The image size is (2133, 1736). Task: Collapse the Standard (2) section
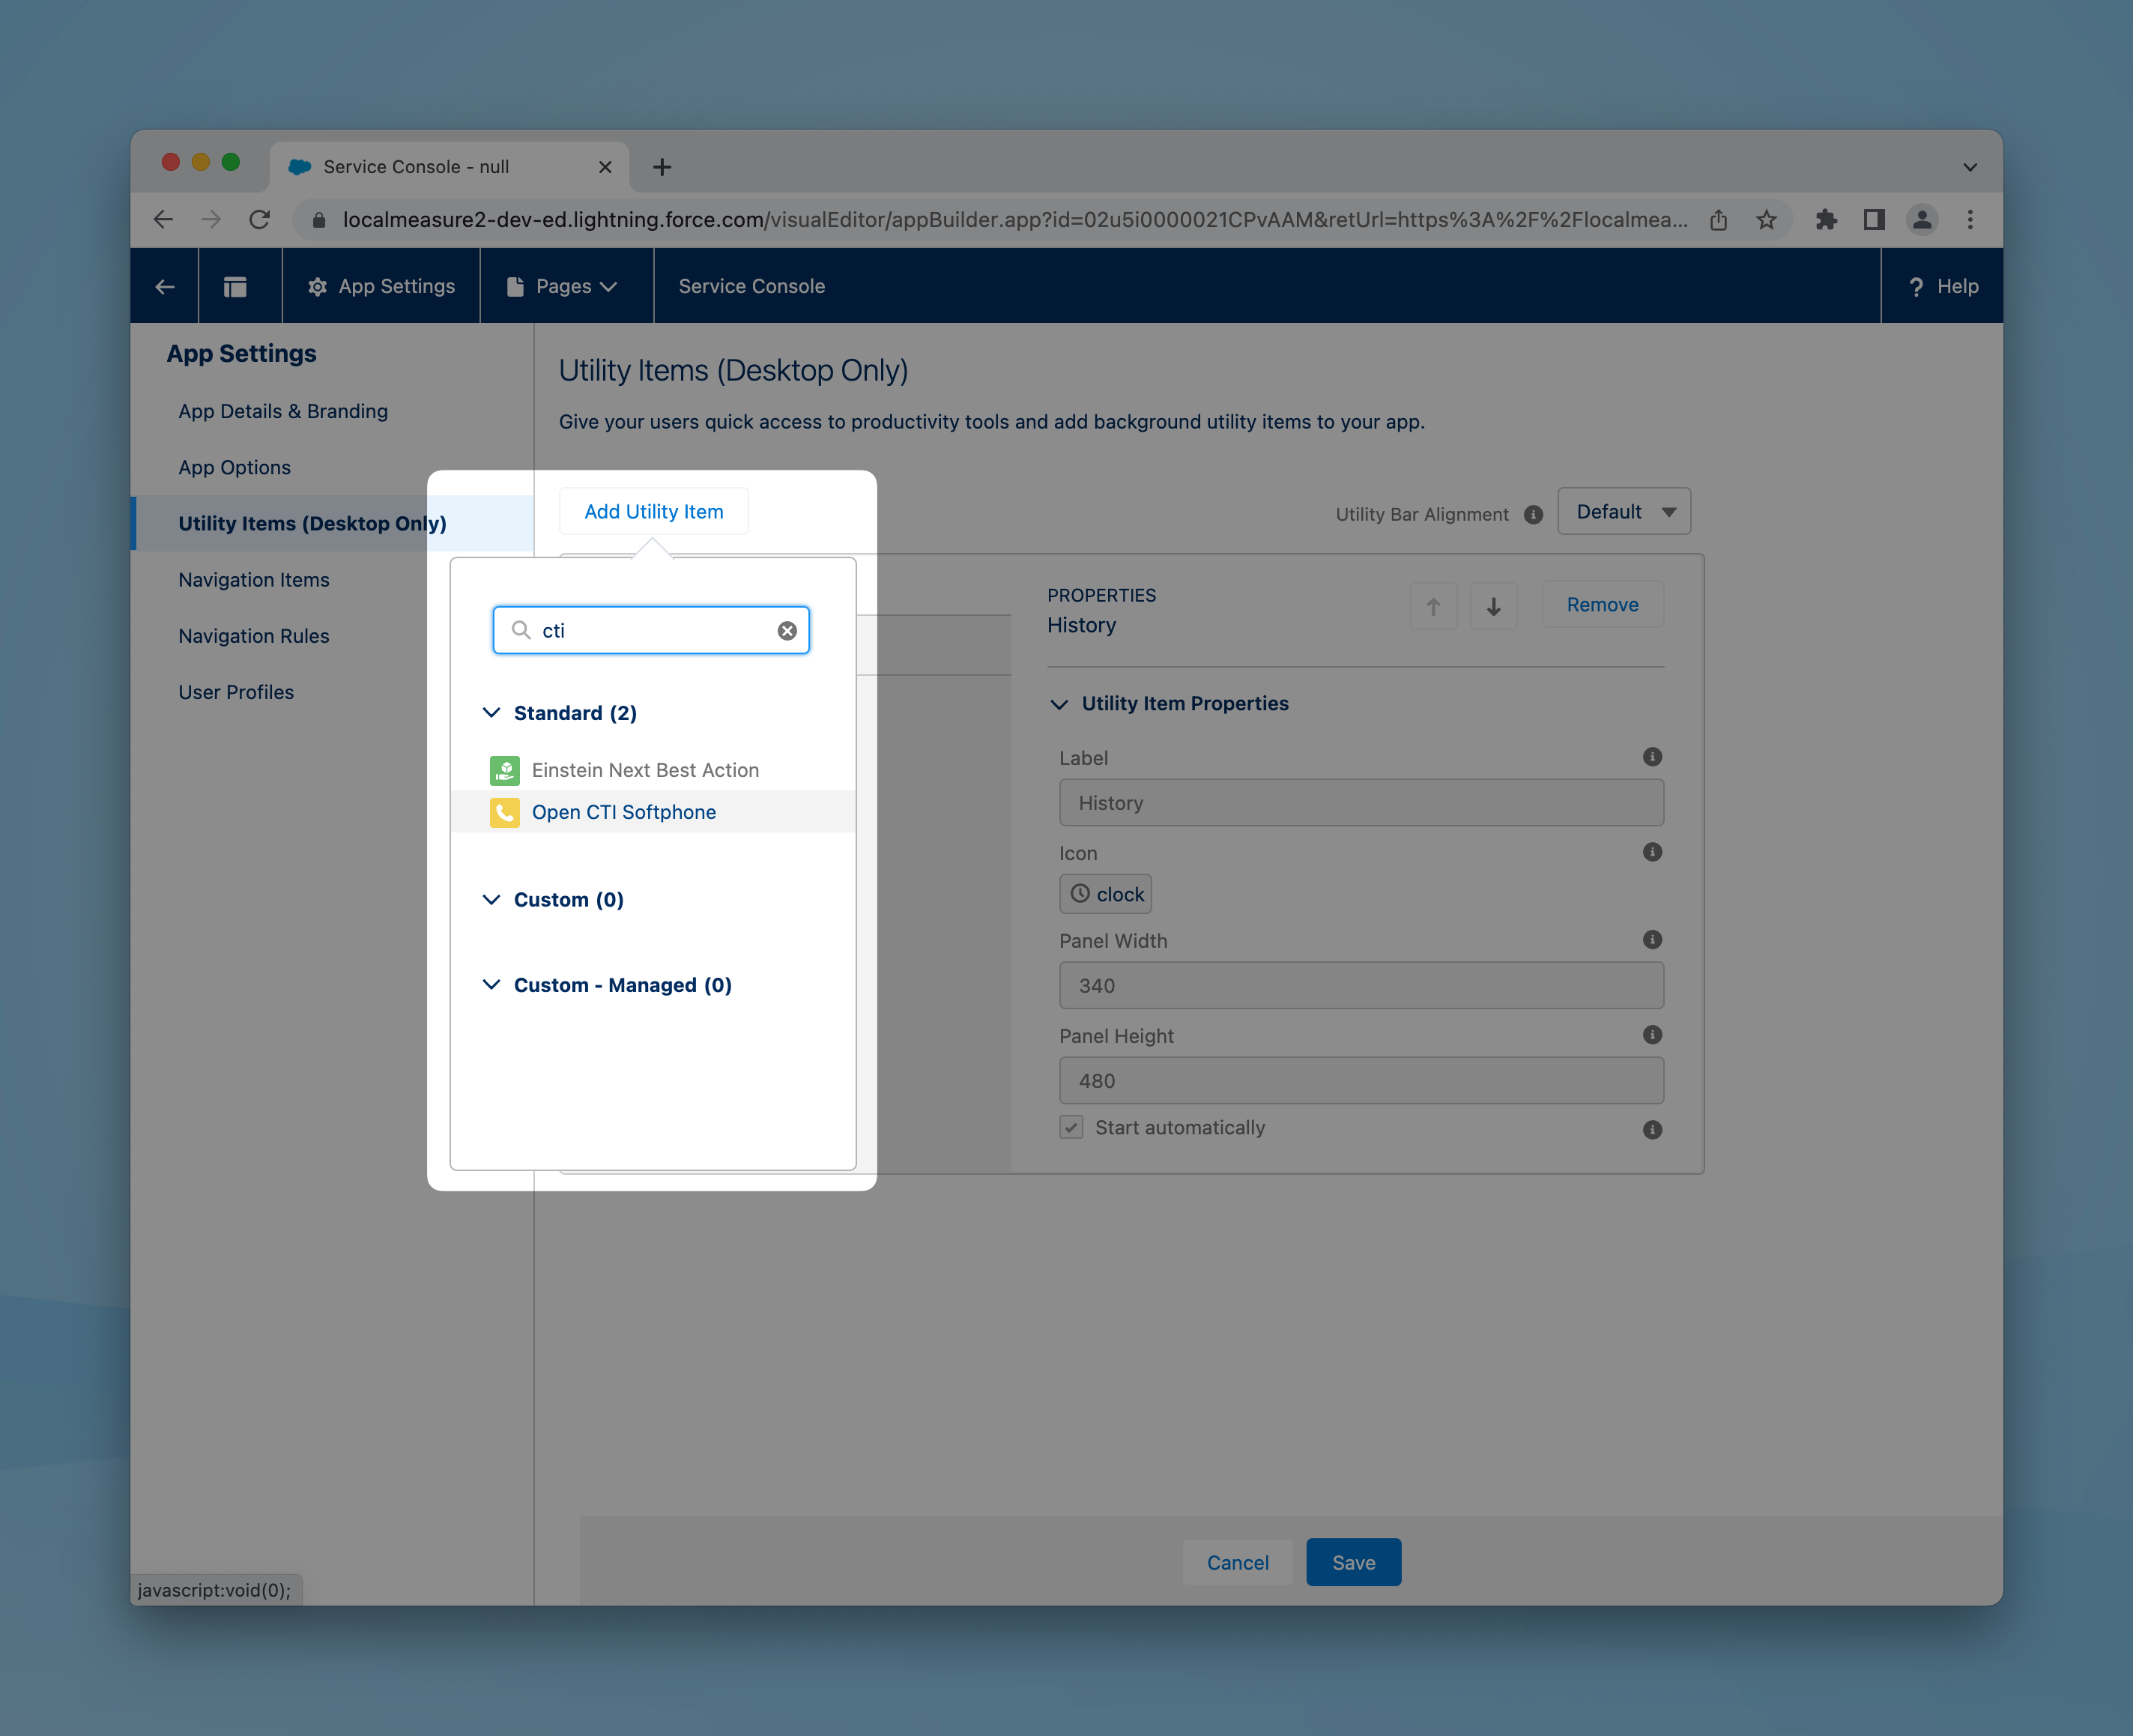pos(491,713)
